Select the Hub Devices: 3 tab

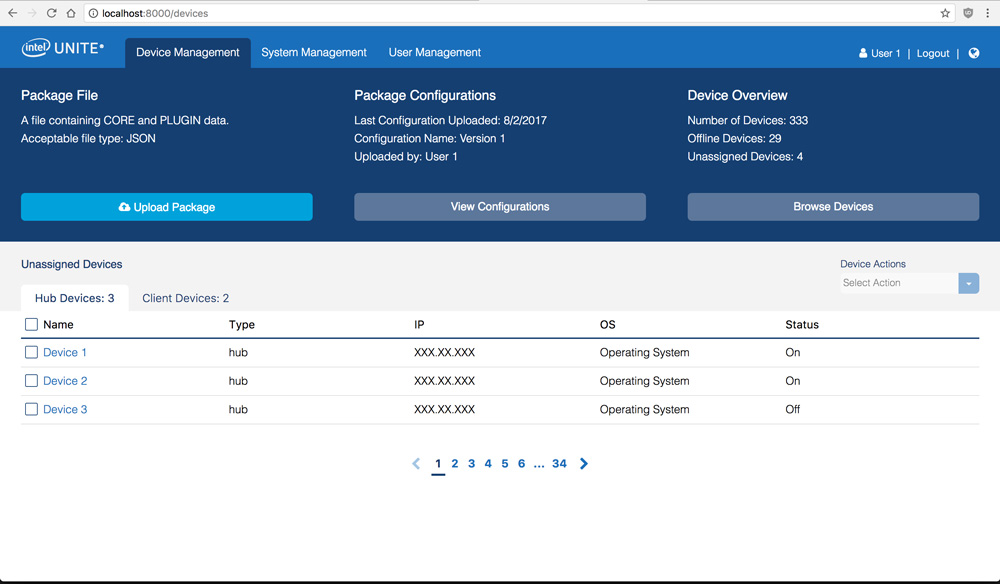[x=75, y=298]
